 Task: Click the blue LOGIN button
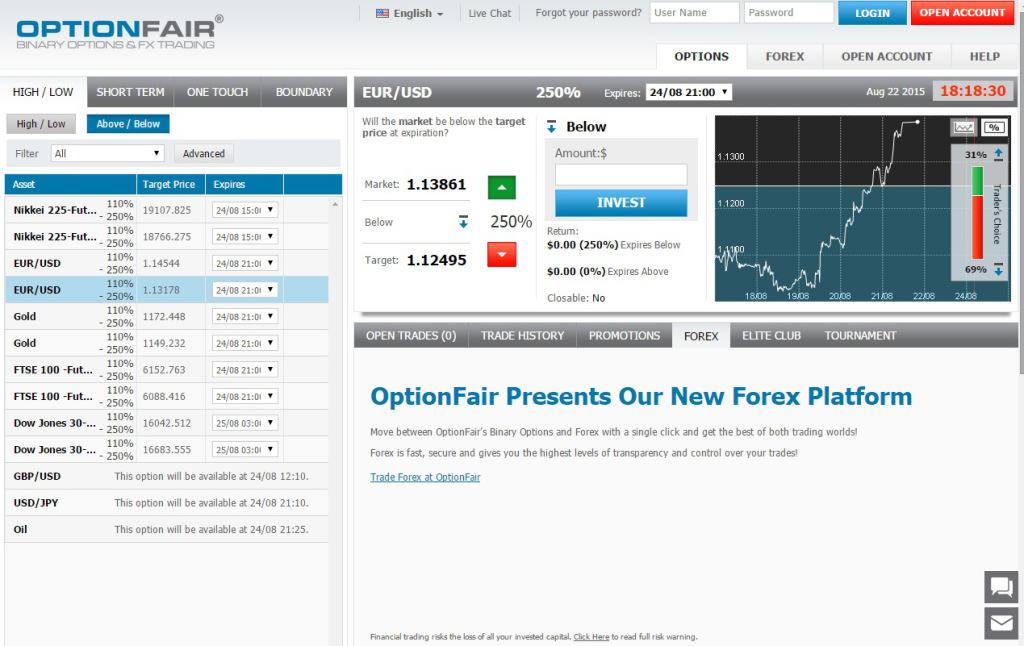872,13
